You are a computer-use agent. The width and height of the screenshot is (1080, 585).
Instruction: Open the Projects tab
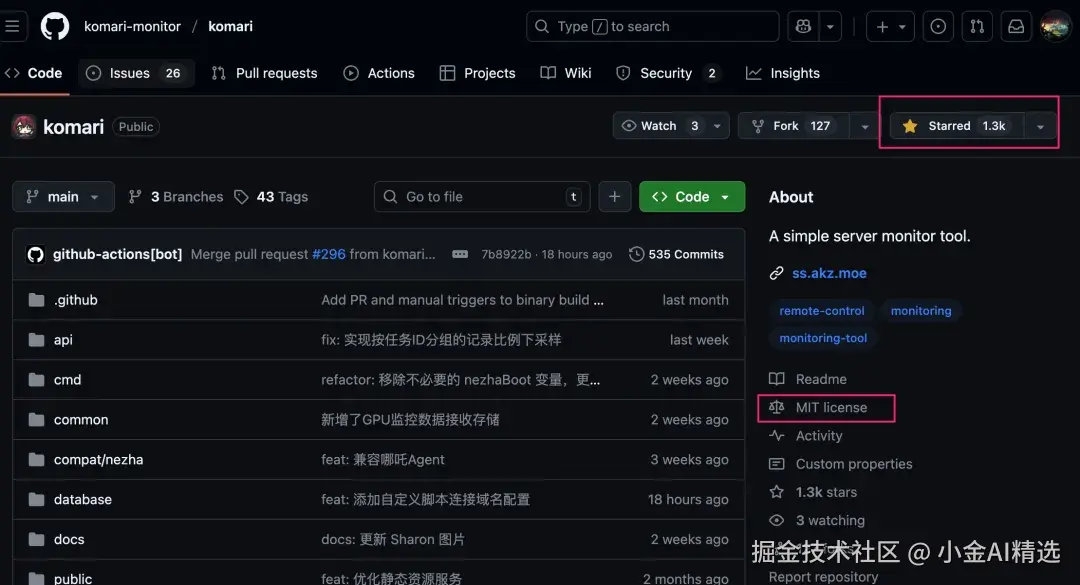coord(477,73)
